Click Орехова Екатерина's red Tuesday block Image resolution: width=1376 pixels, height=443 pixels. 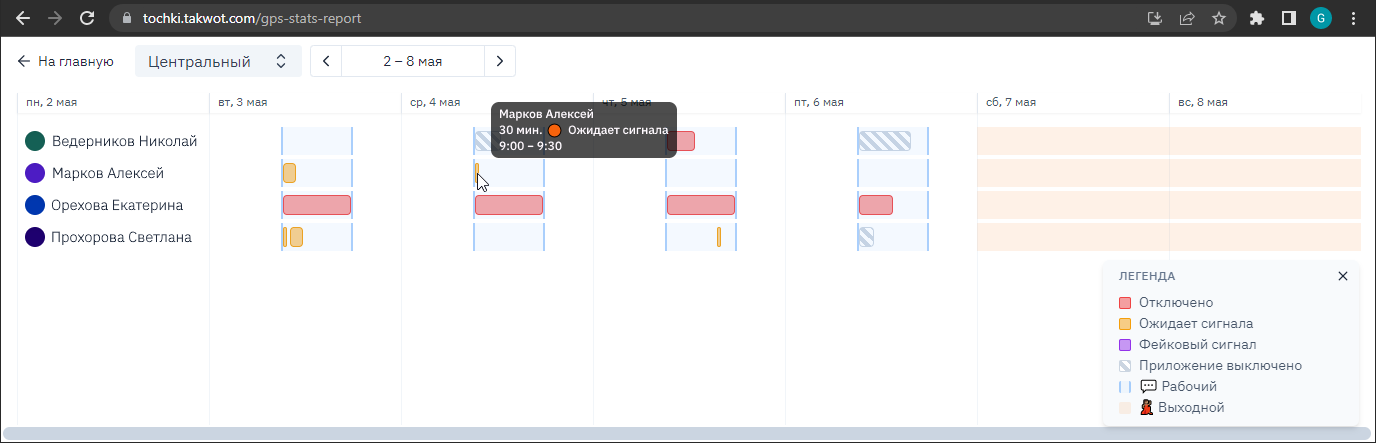pos(316,205)
